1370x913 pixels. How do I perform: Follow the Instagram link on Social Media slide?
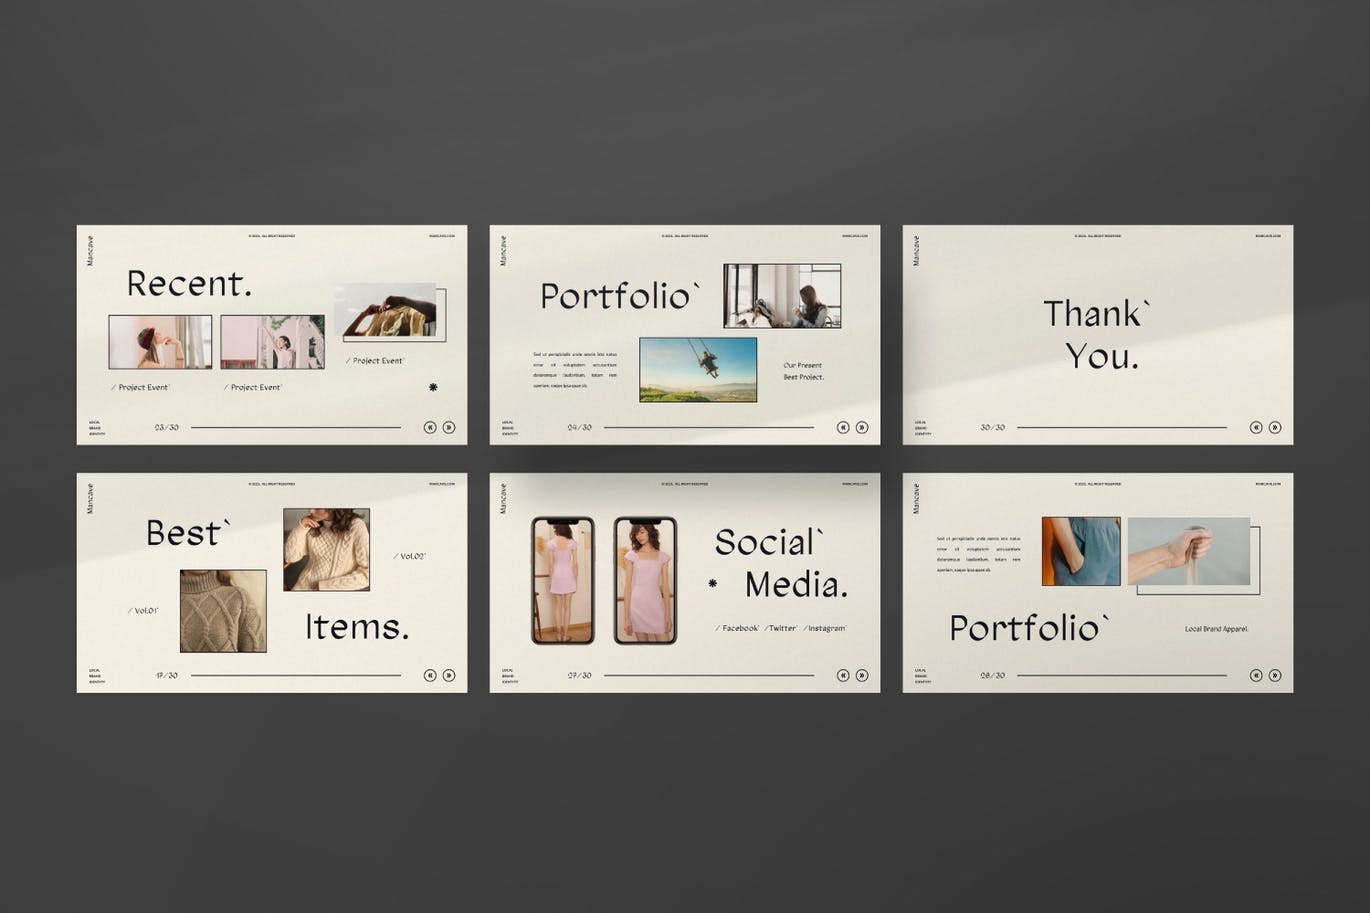825,628
